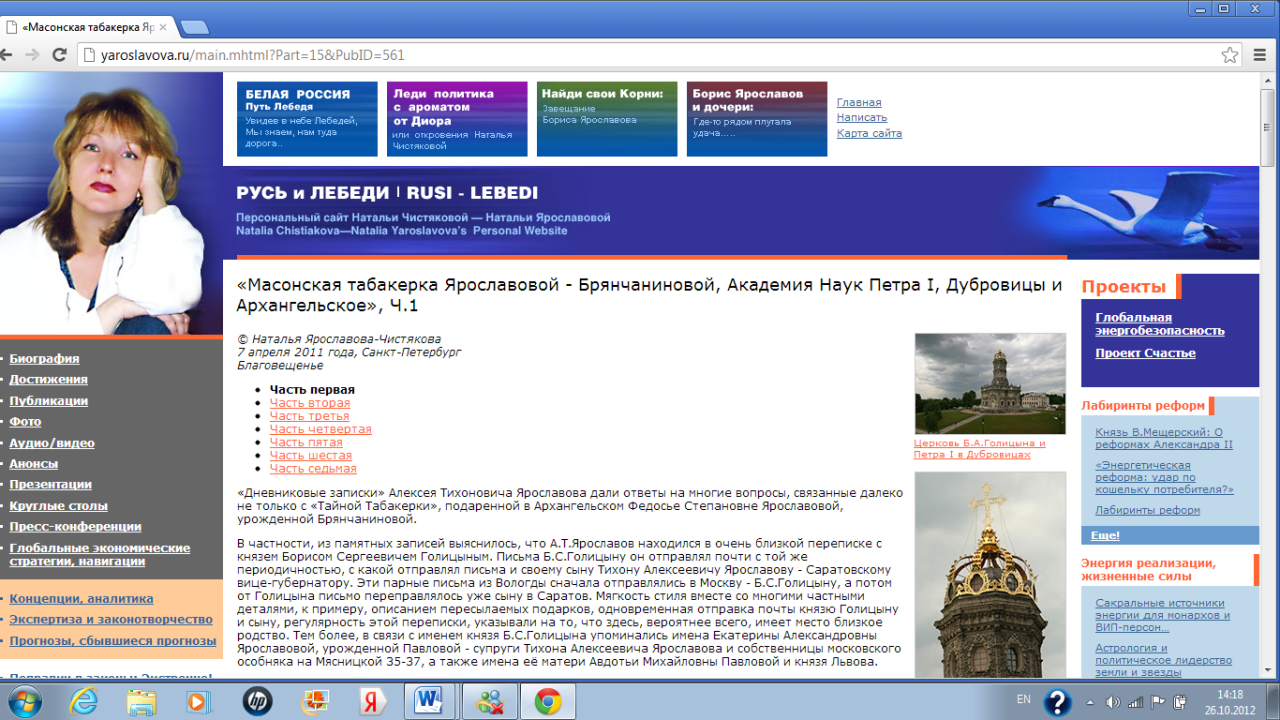Open Аудио/видео in the left menu
Screen dimensions: 1280x720
tap(52, 442)
